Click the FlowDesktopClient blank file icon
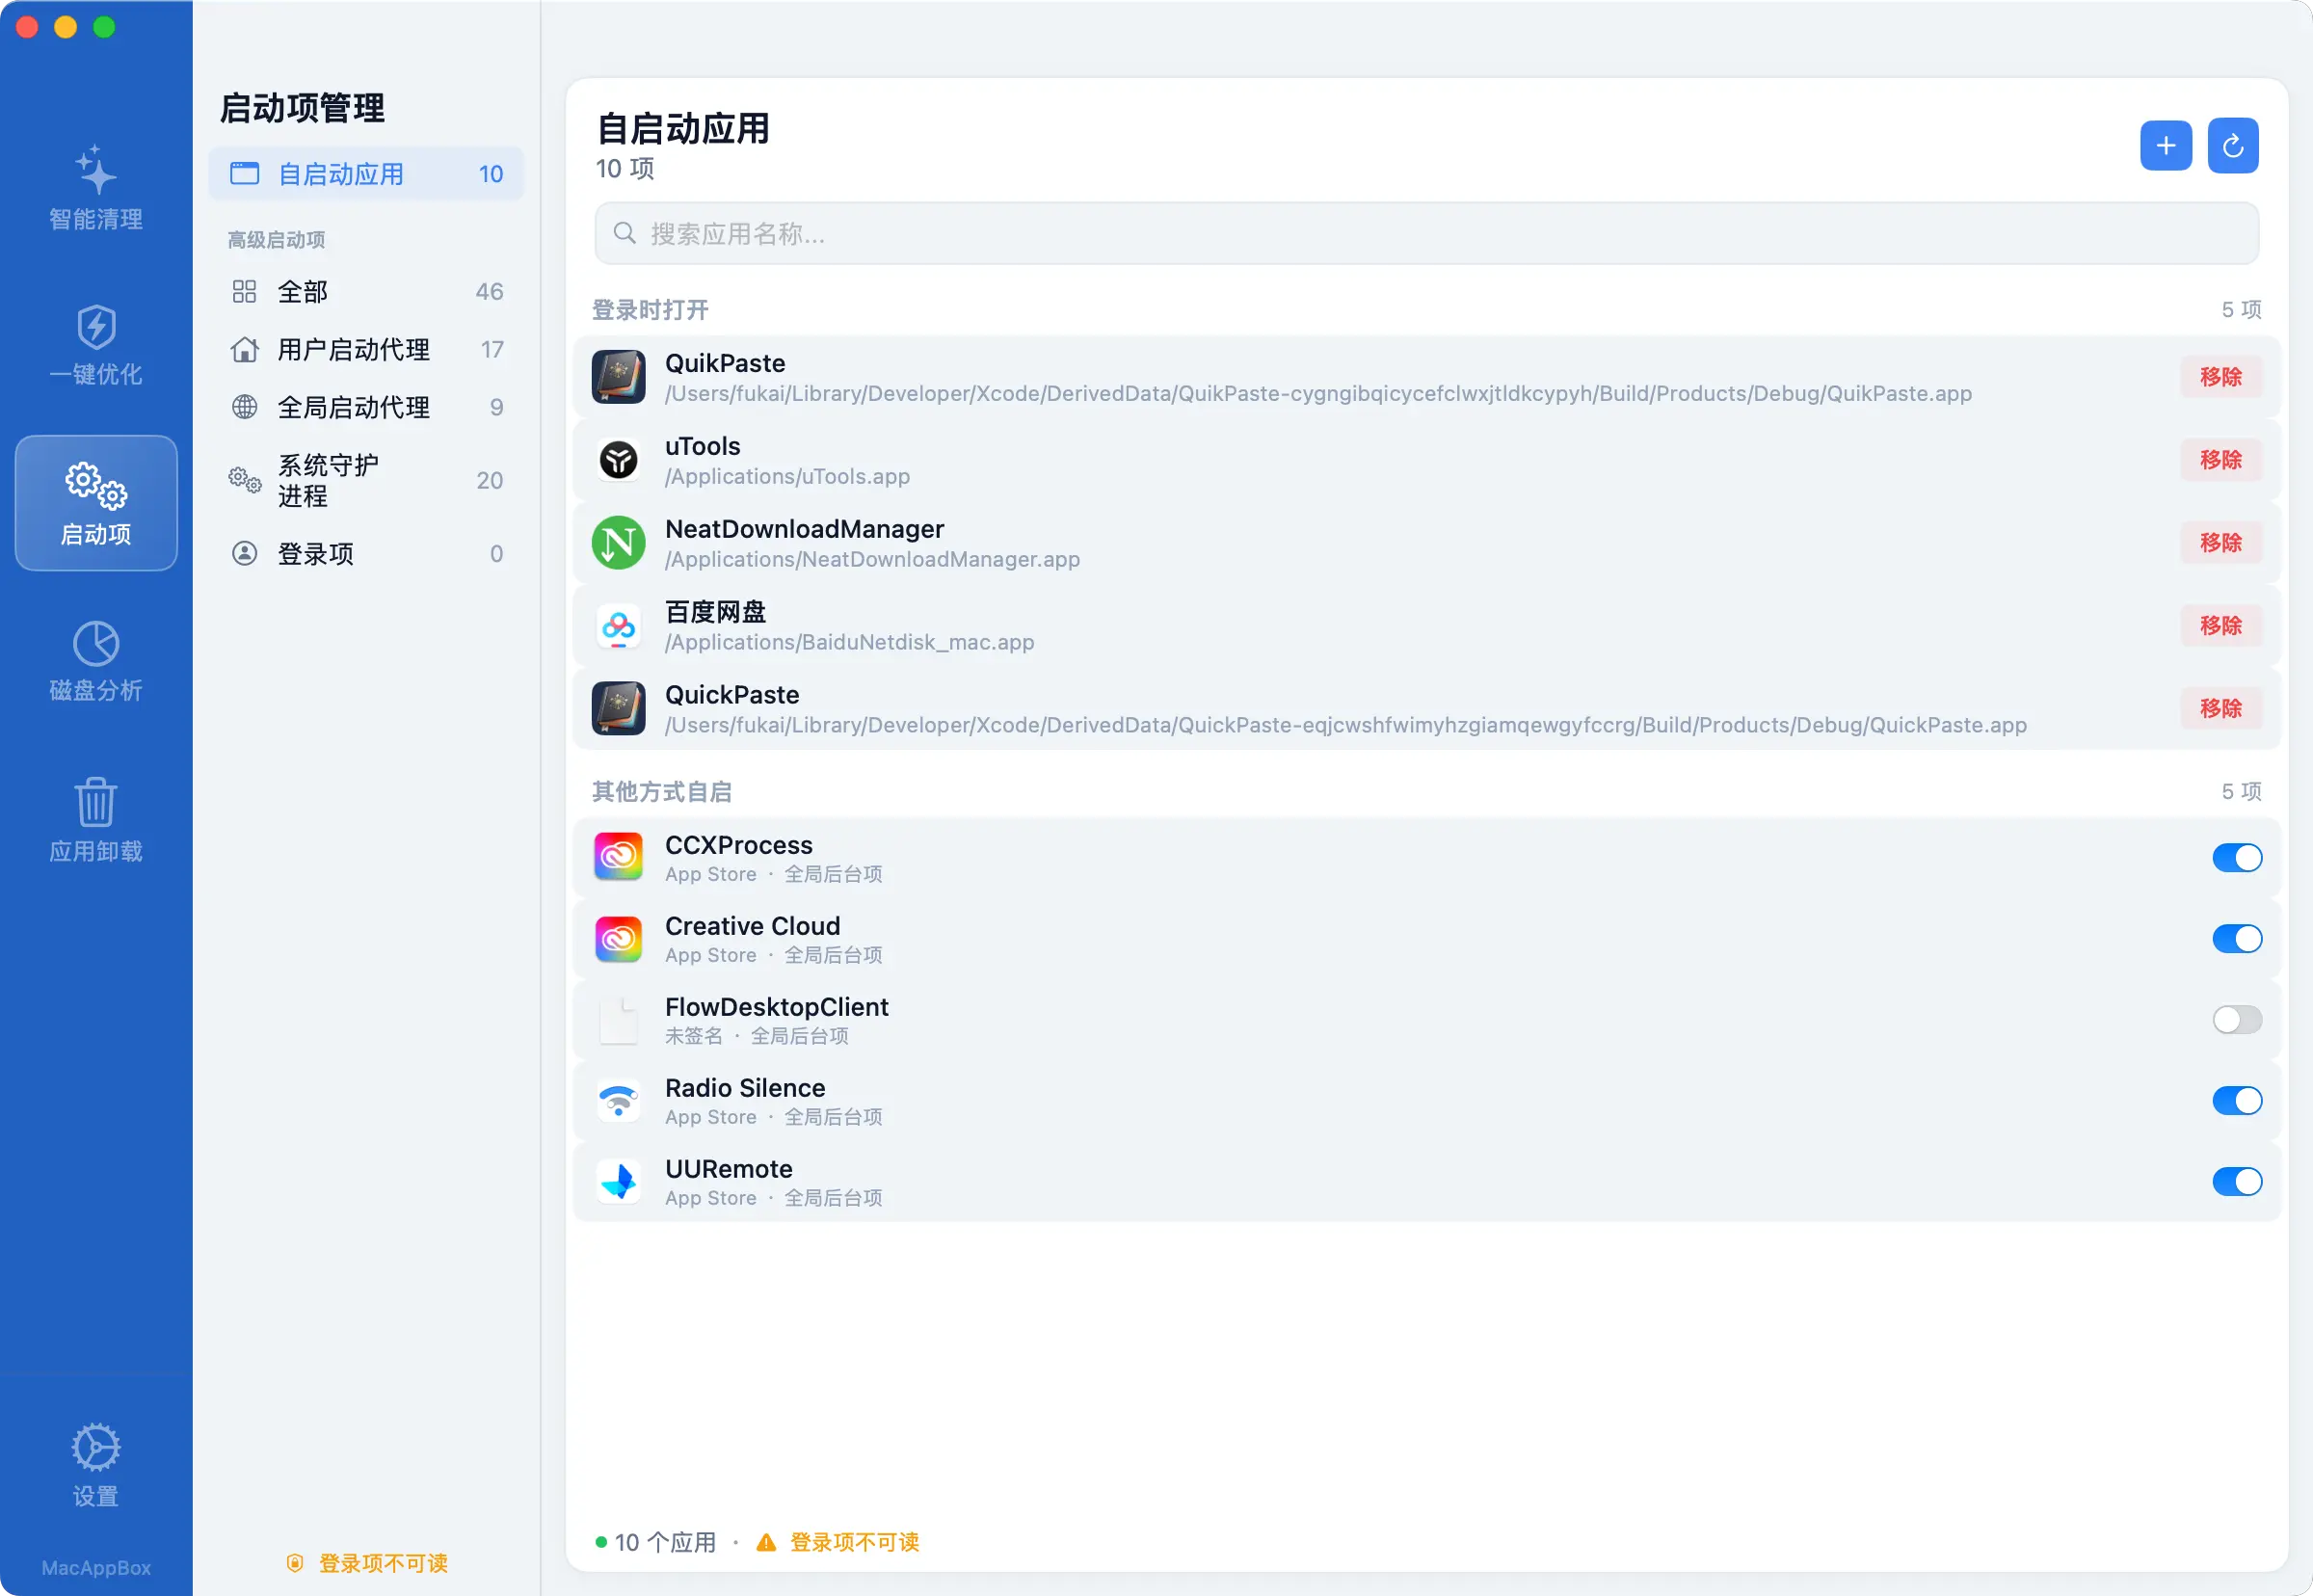The width and height of the screenshot is (2313, 1596). click(618, 1019)
